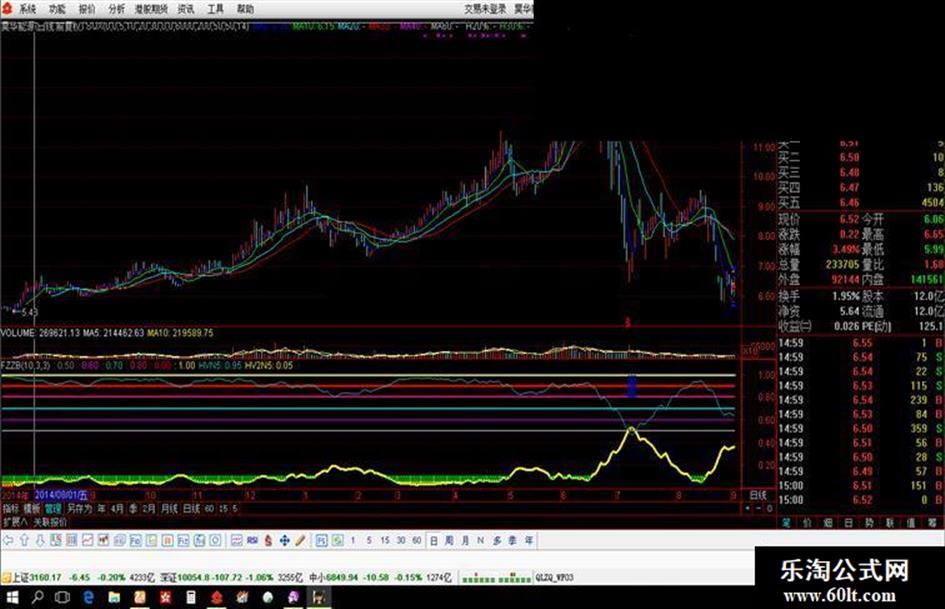The width and height of the screenshot is (945, 609).
Task: Click the PS toolbar icon
Action: coord(322,540)
